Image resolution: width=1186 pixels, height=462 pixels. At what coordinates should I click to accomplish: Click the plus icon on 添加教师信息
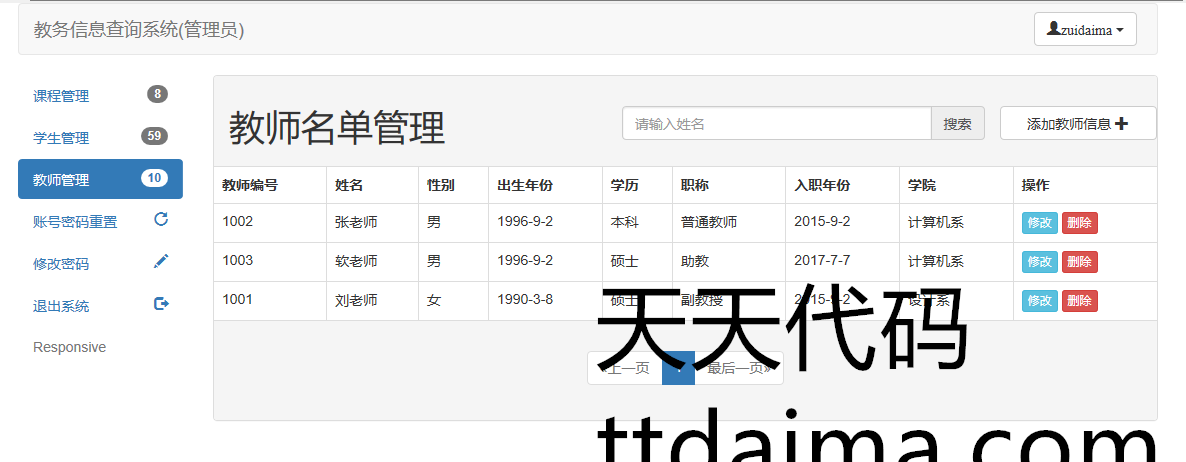pos(1121,124)
